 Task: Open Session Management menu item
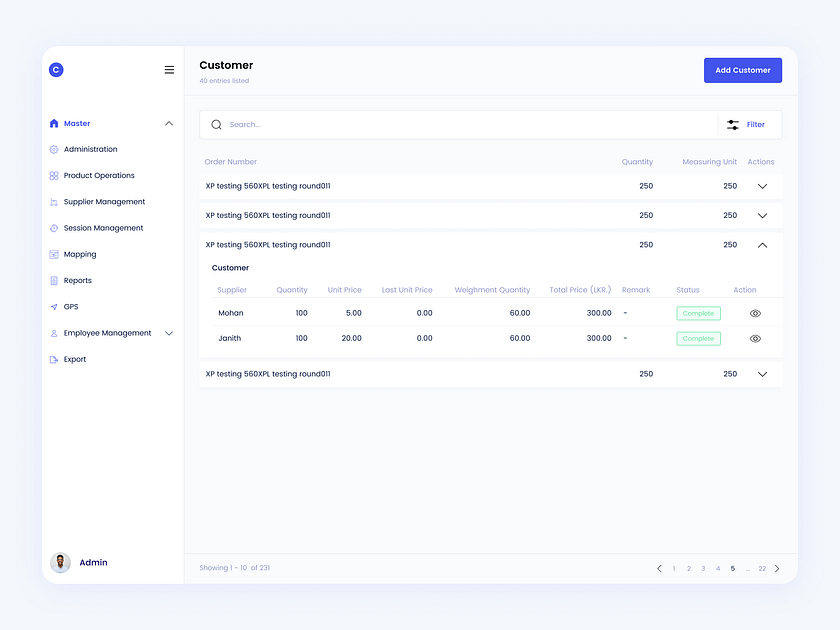pos(103,228)
